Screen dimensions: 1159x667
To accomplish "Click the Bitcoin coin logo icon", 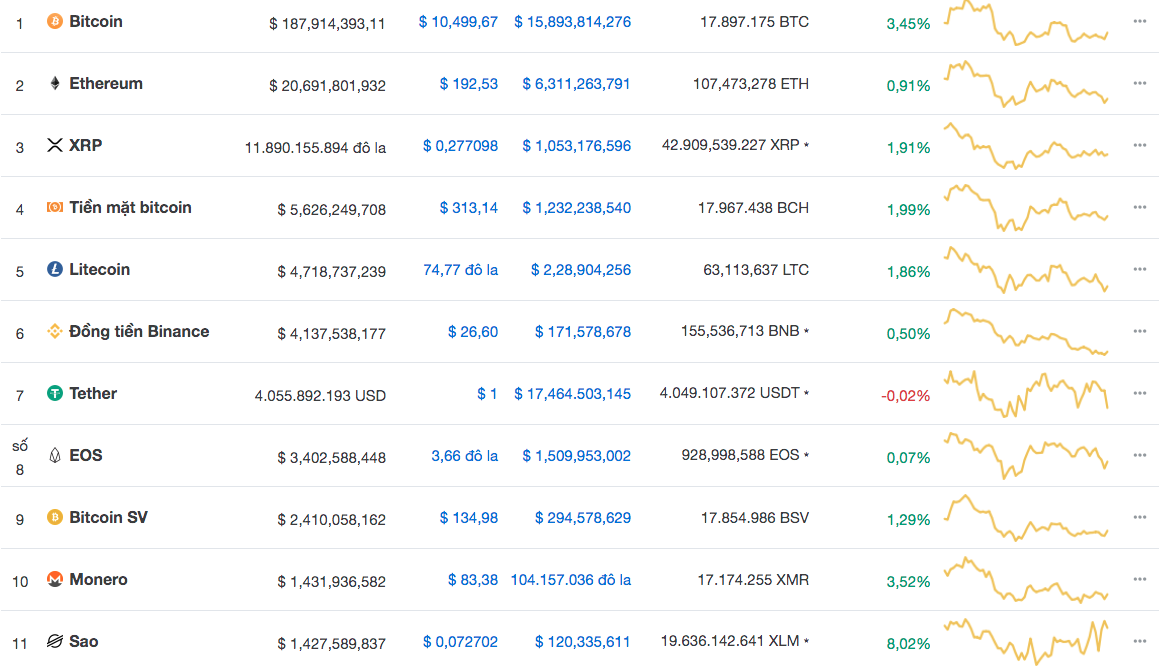I will pos(55,21).
